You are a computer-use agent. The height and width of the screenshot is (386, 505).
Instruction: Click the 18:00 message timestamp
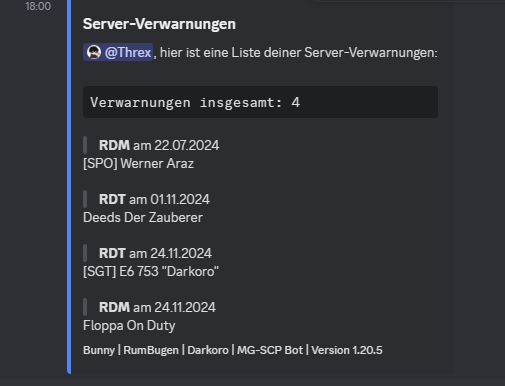click(x=38, y=6)
